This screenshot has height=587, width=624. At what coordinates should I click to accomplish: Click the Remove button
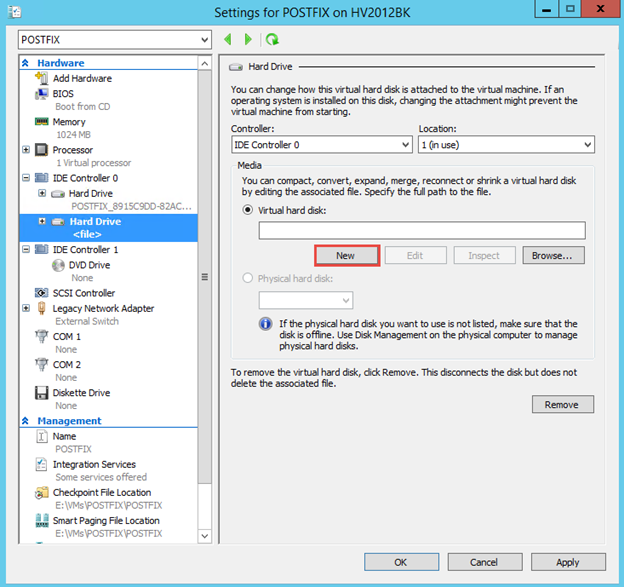[x=563, y=404]
